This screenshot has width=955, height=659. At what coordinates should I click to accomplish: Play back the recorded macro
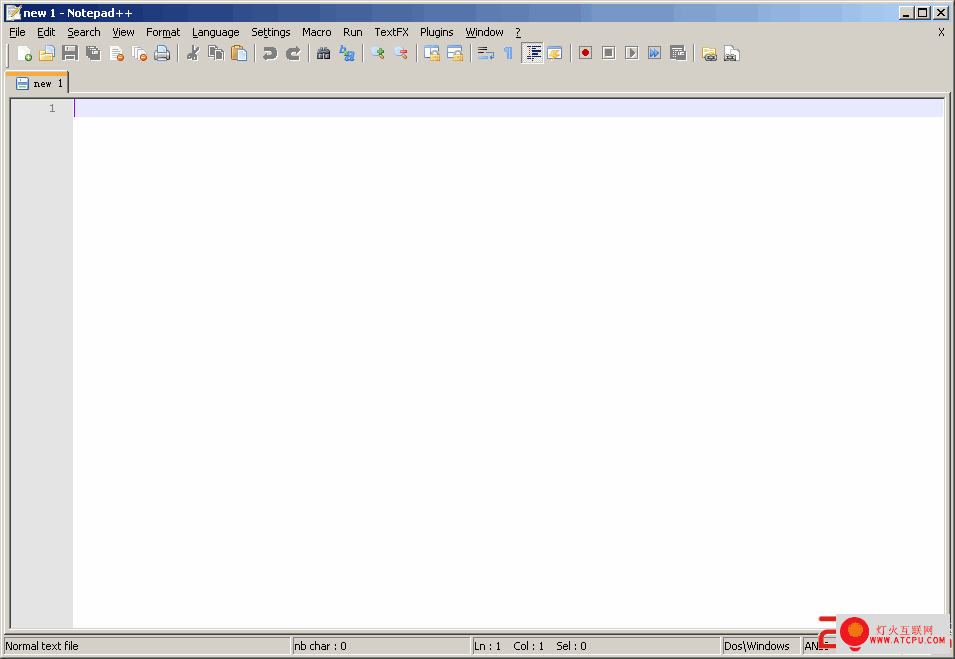point(632,54)
